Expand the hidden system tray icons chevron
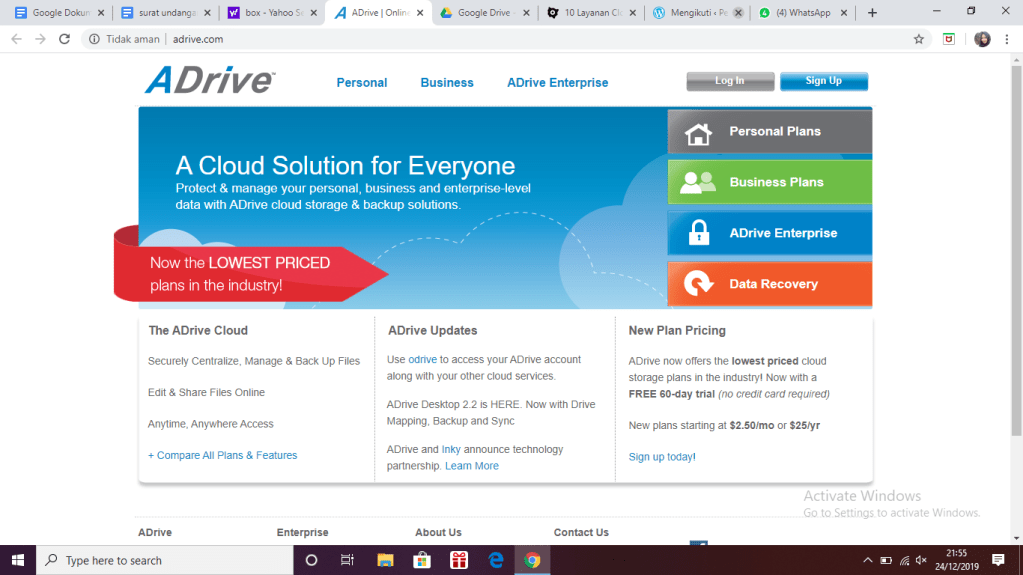 point(866,560)
